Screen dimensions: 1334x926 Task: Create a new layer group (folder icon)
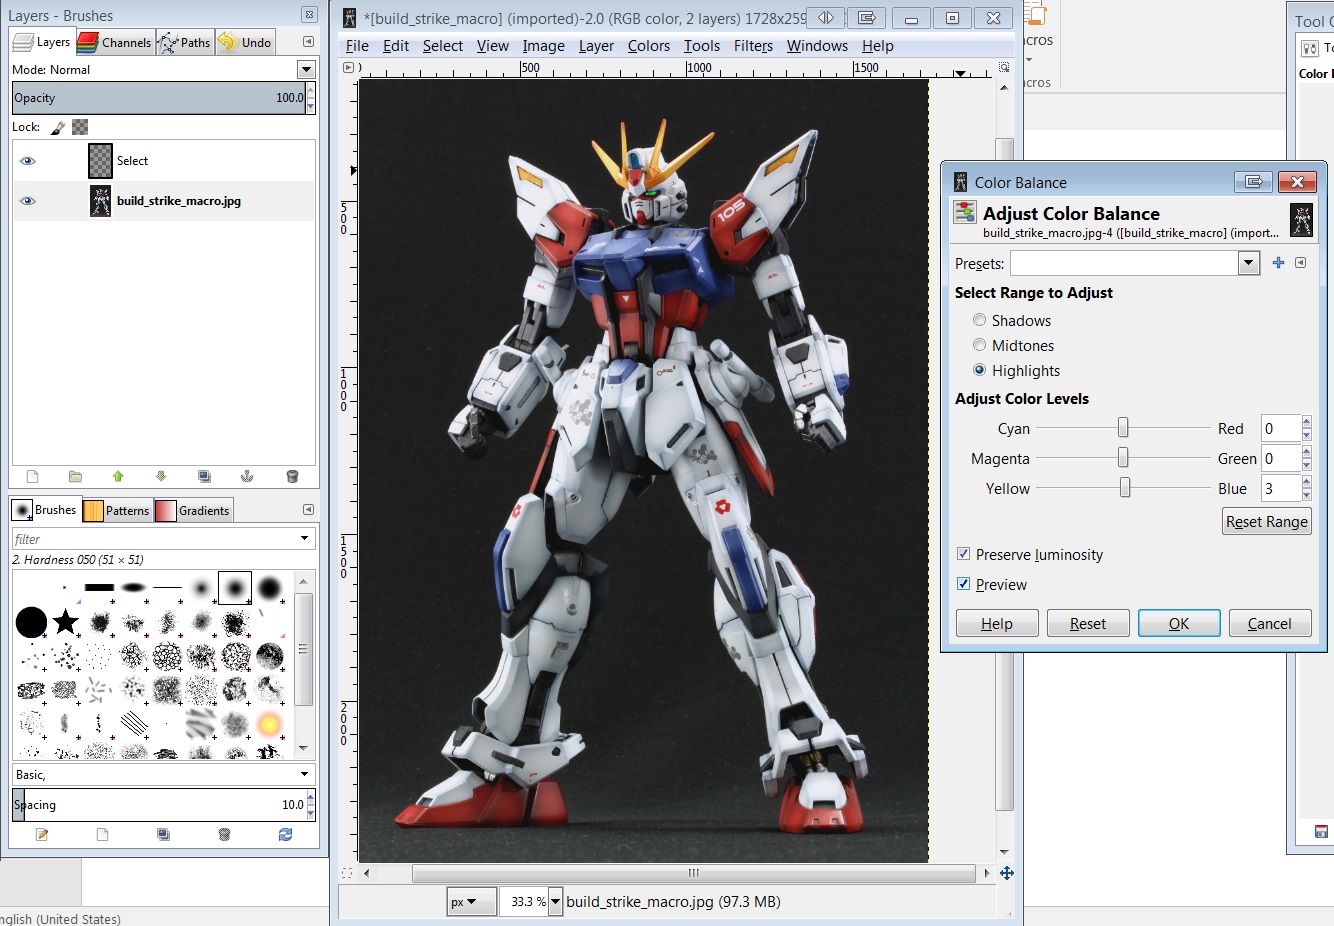75,477
